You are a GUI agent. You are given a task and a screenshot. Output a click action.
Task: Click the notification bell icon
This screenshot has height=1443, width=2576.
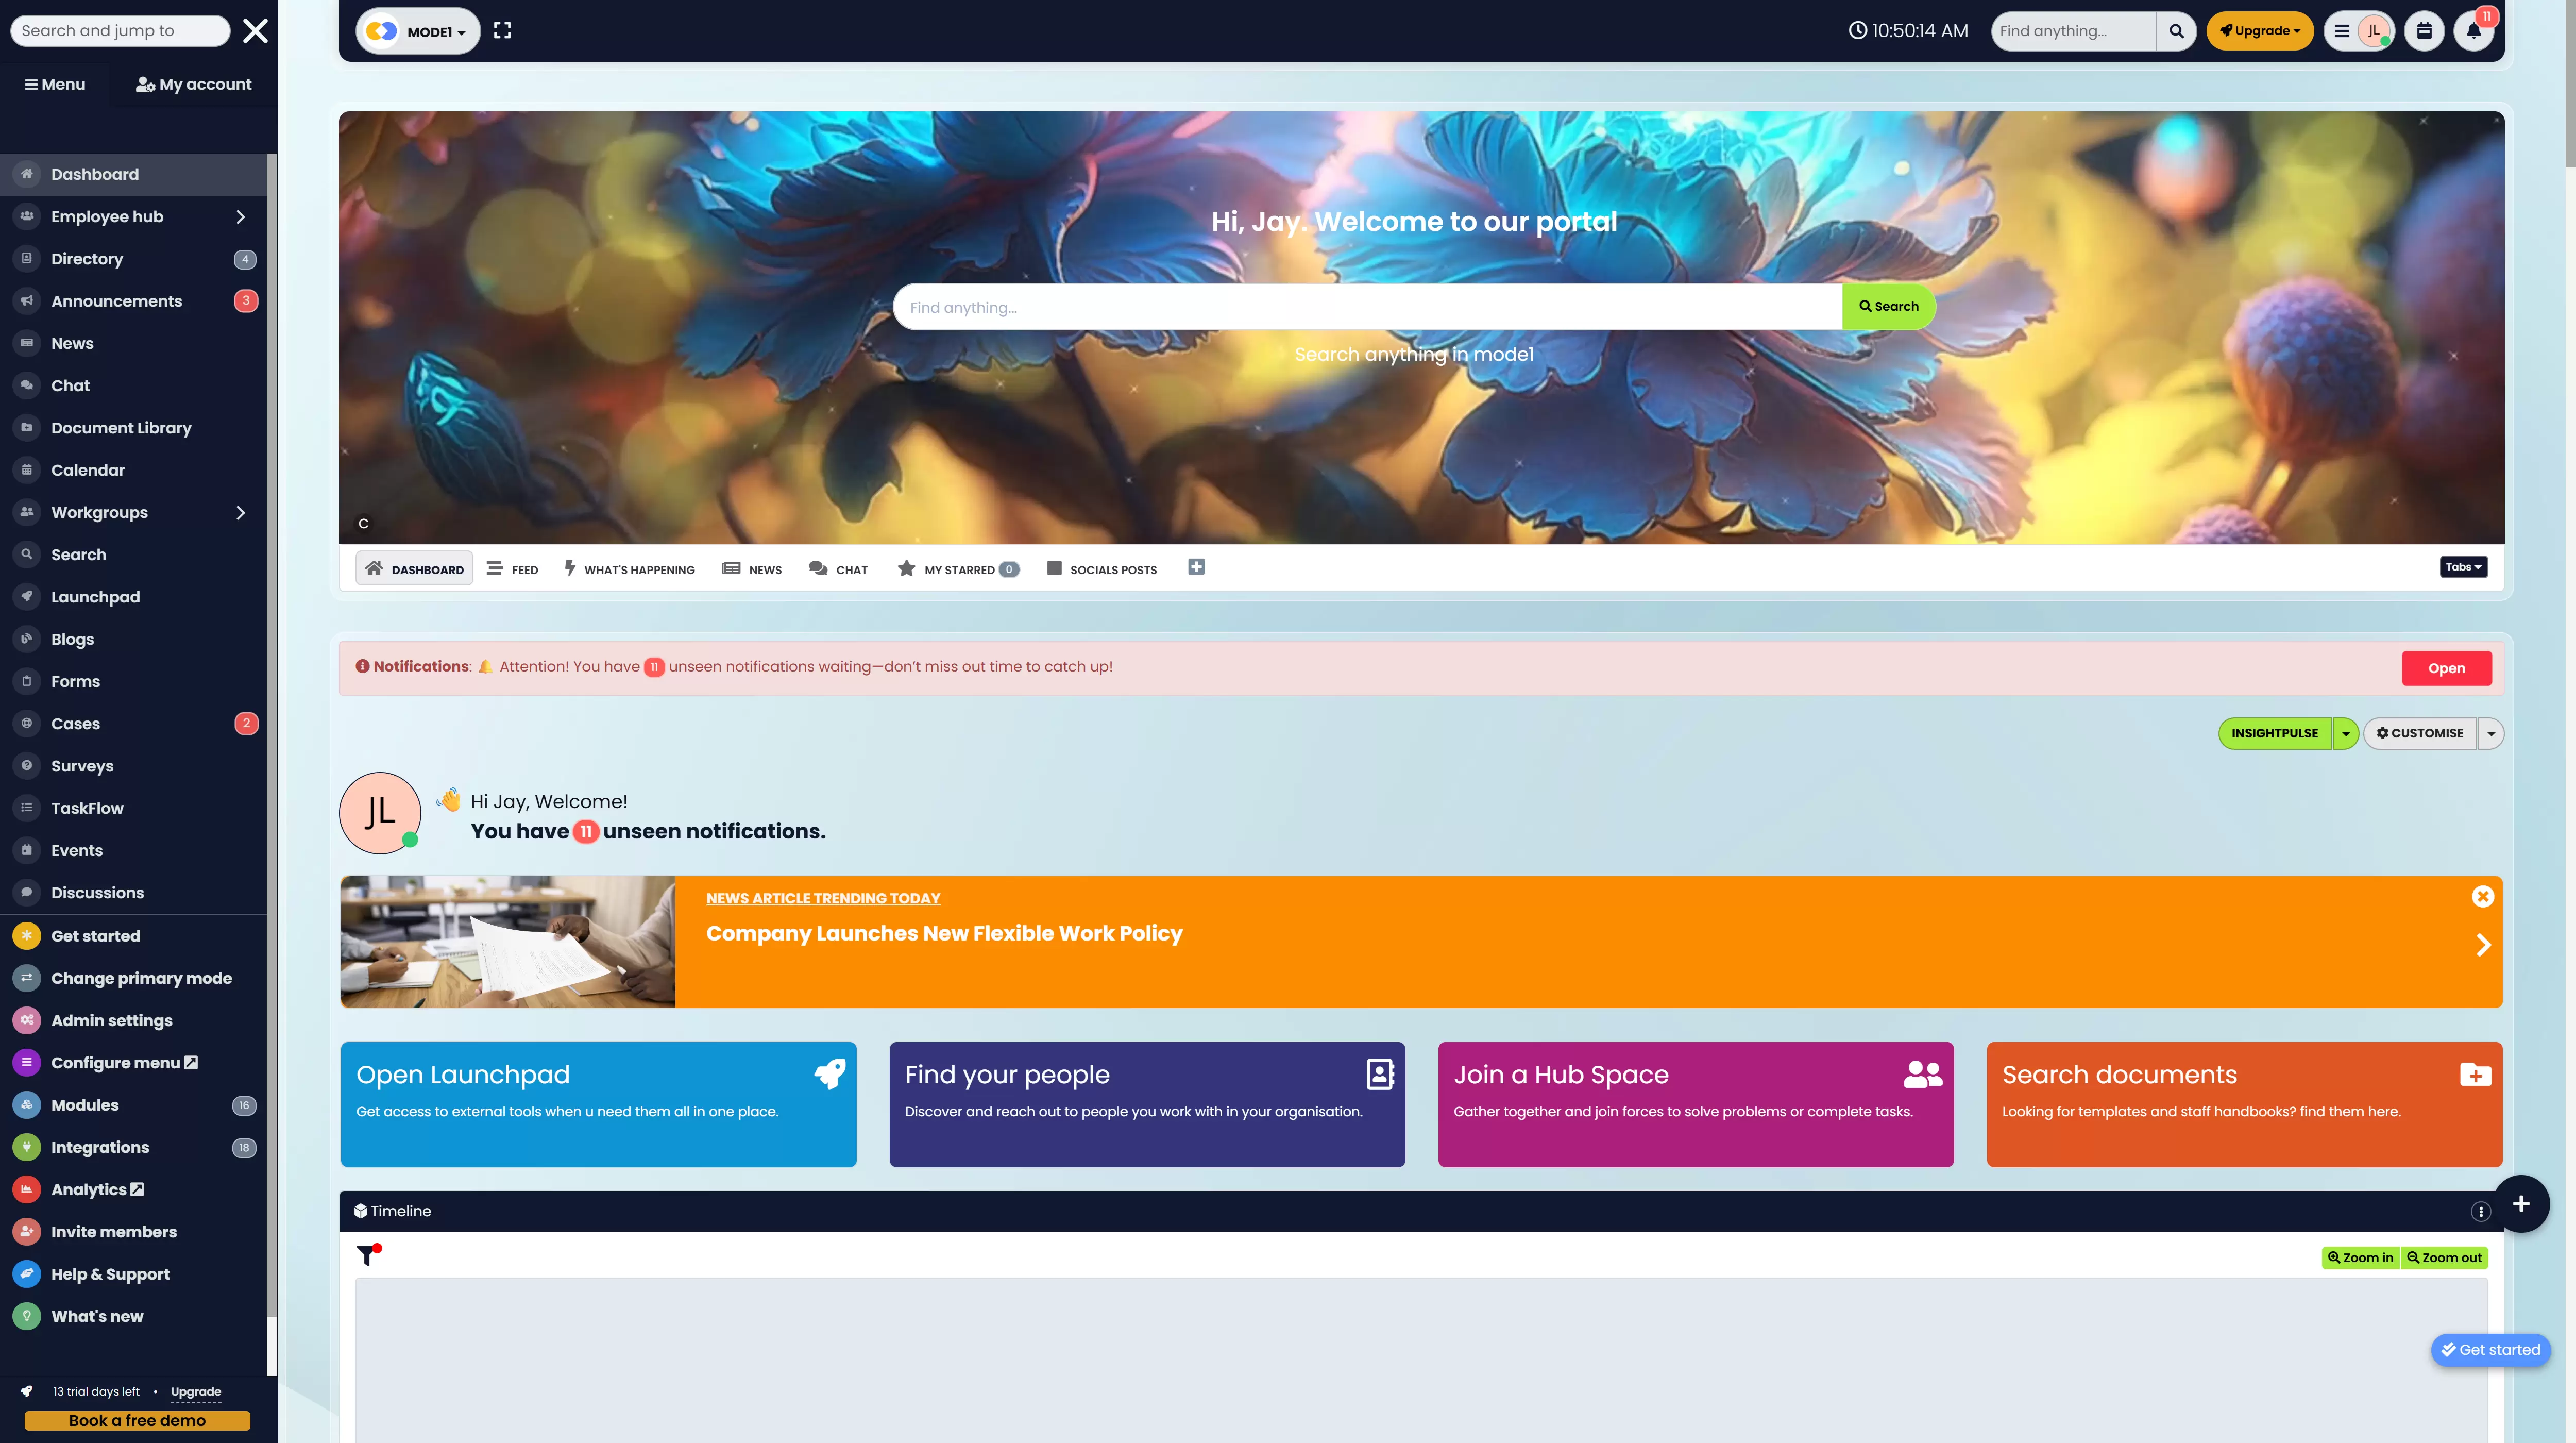2473,31
